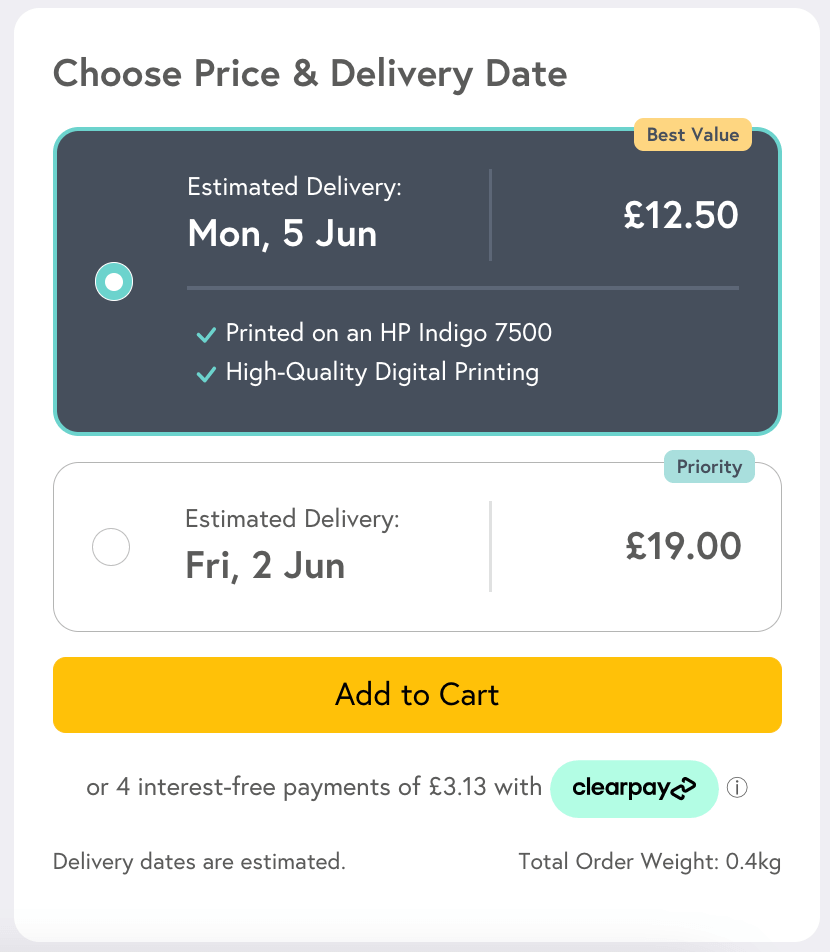The height and width of the screenshot is (952, 830).
Task: Click the Priority badge
Action: tap(709, 467)
